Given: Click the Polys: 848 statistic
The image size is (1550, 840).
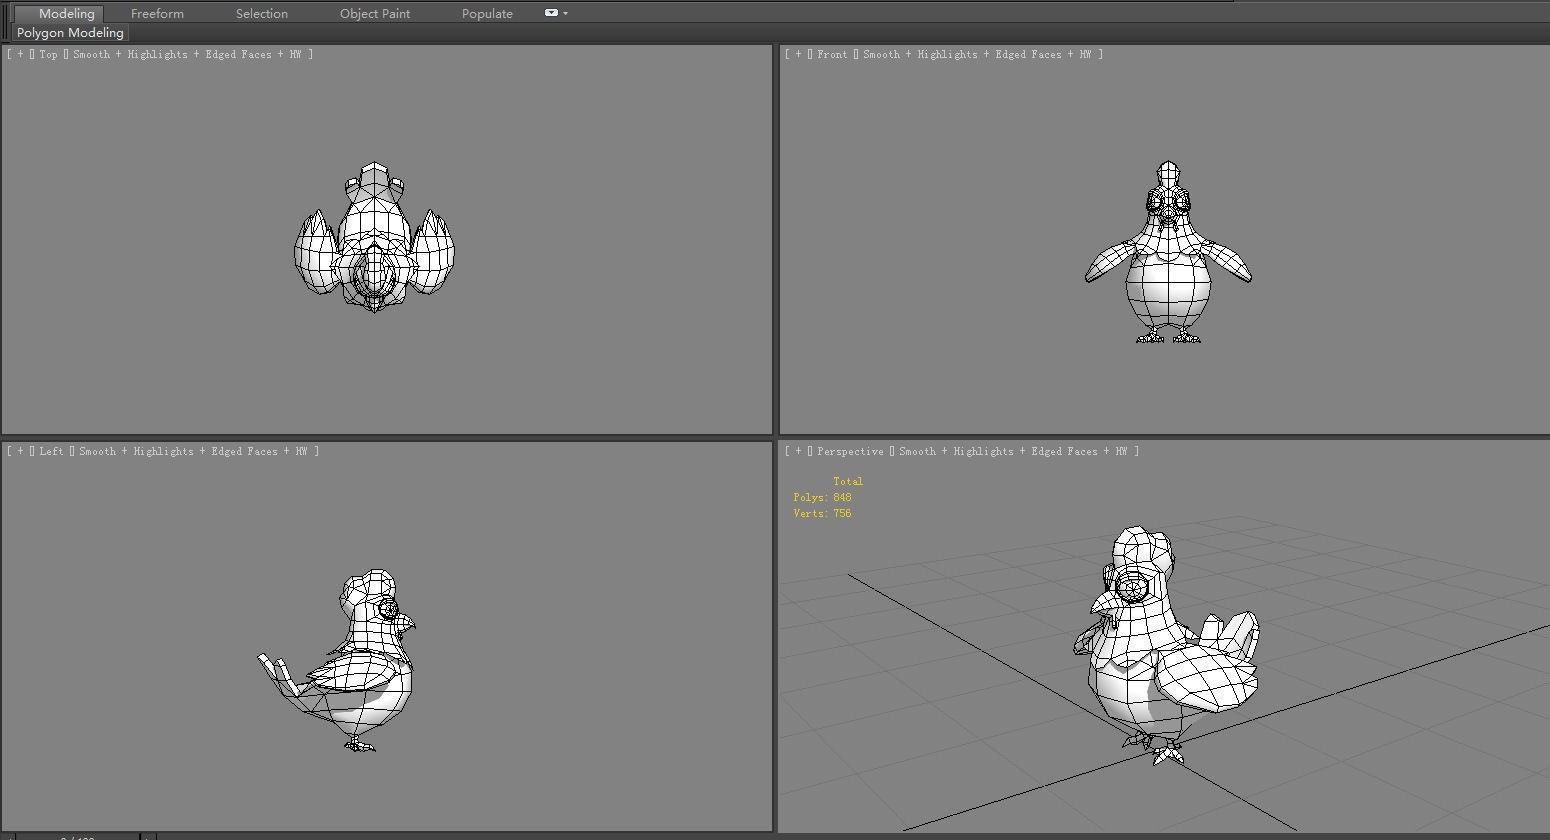Looking at the screenshot, I should [x=822, y=497].
